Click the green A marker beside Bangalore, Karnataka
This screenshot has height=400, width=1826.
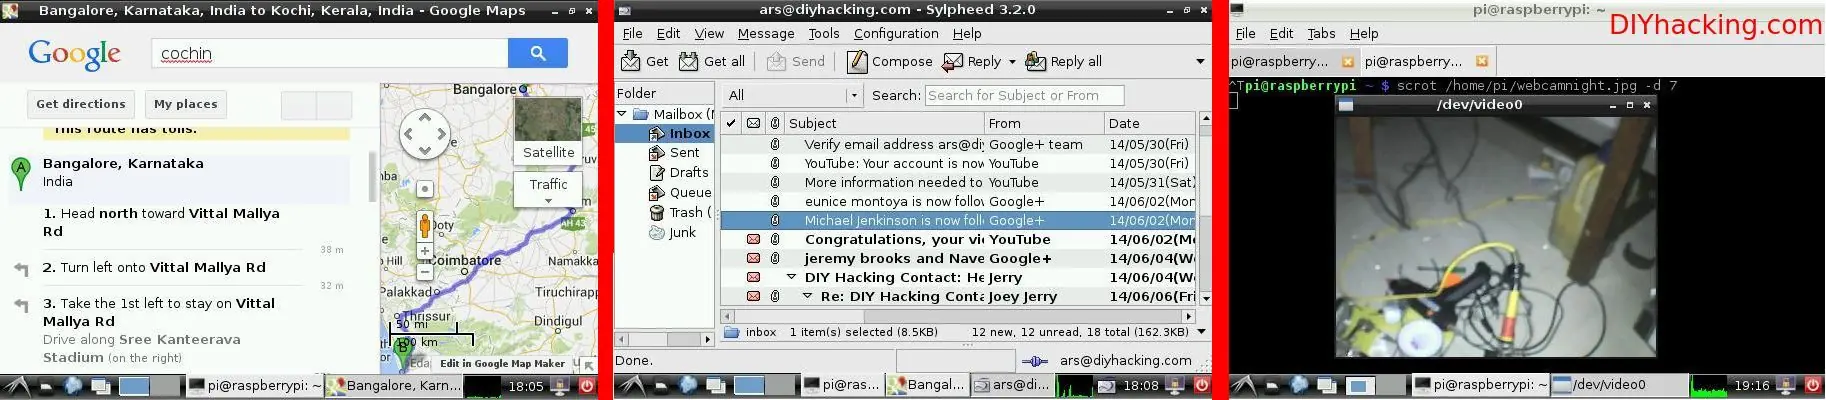coord(20,173)
